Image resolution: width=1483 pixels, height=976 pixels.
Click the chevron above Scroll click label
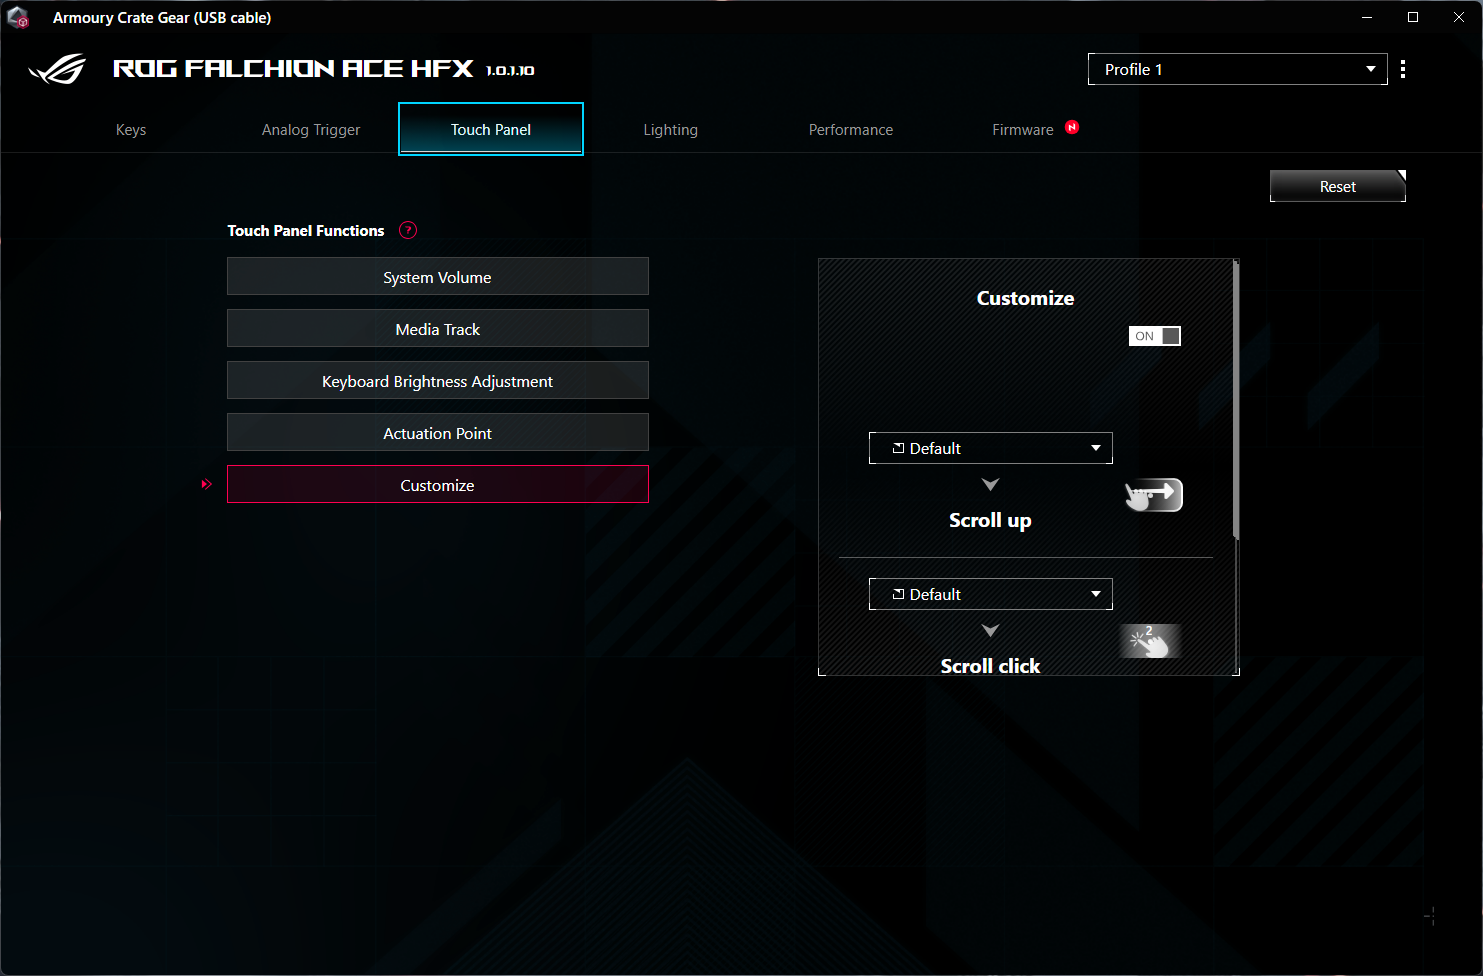990,630
